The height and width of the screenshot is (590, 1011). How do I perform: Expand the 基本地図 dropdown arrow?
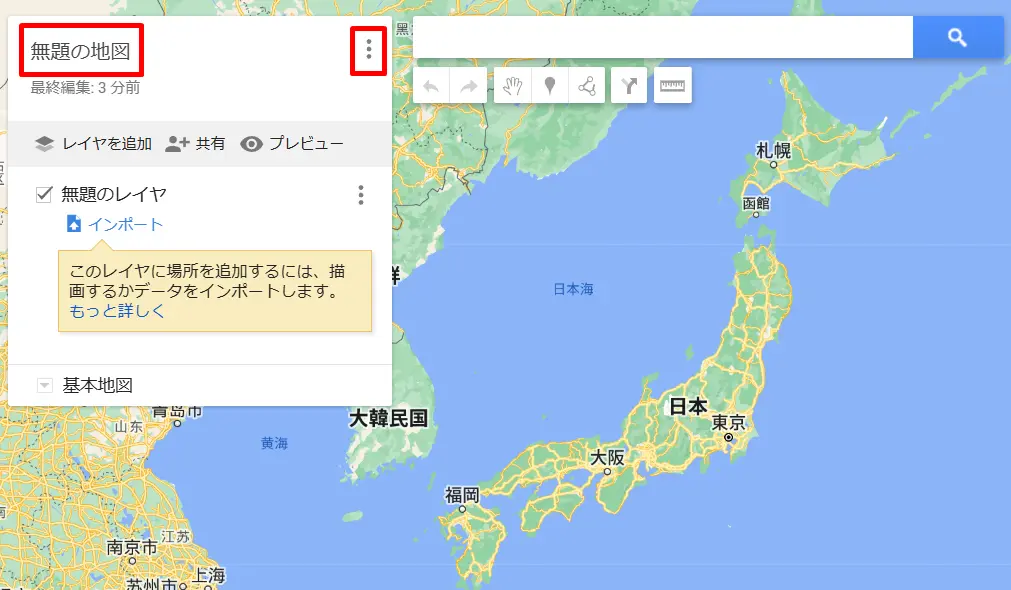pyautogui.click(x=44, y=386)
